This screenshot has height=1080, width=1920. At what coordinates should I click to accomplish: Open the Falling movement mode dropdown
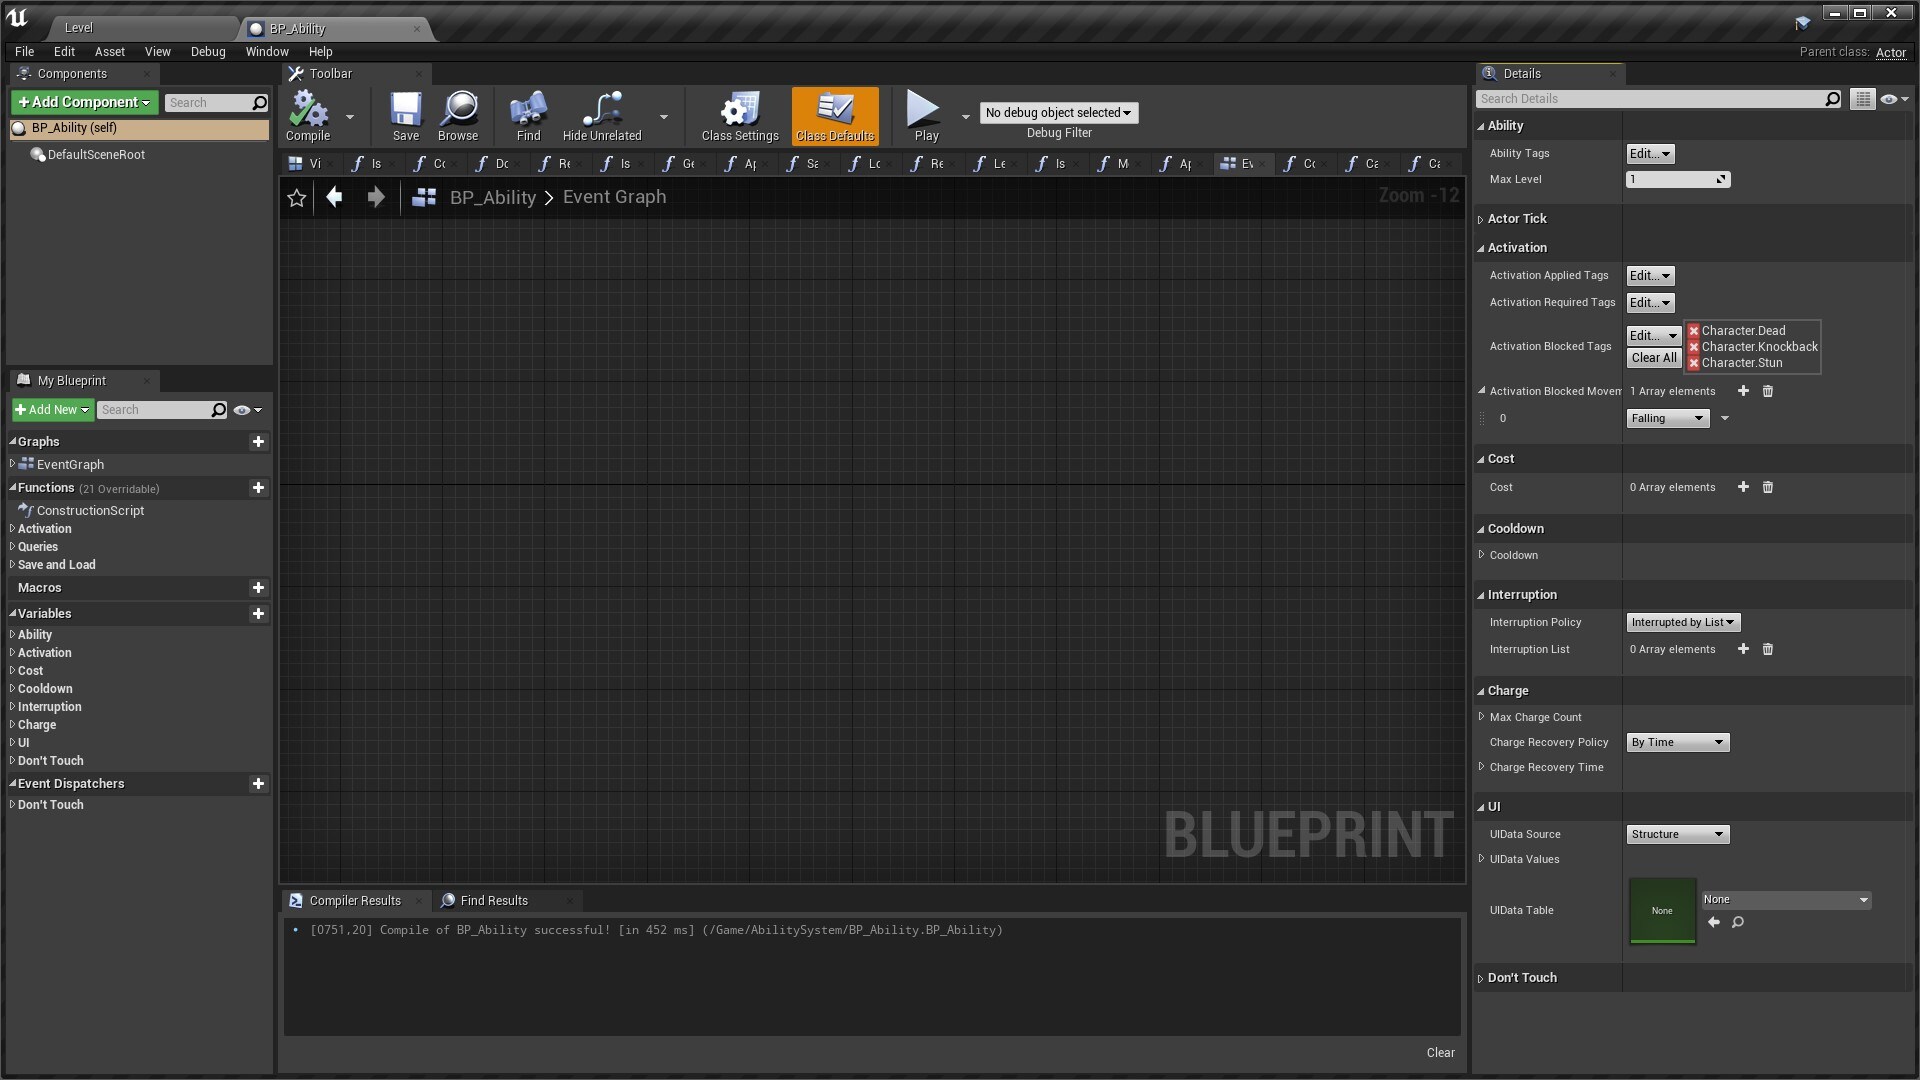(1666, 418)
